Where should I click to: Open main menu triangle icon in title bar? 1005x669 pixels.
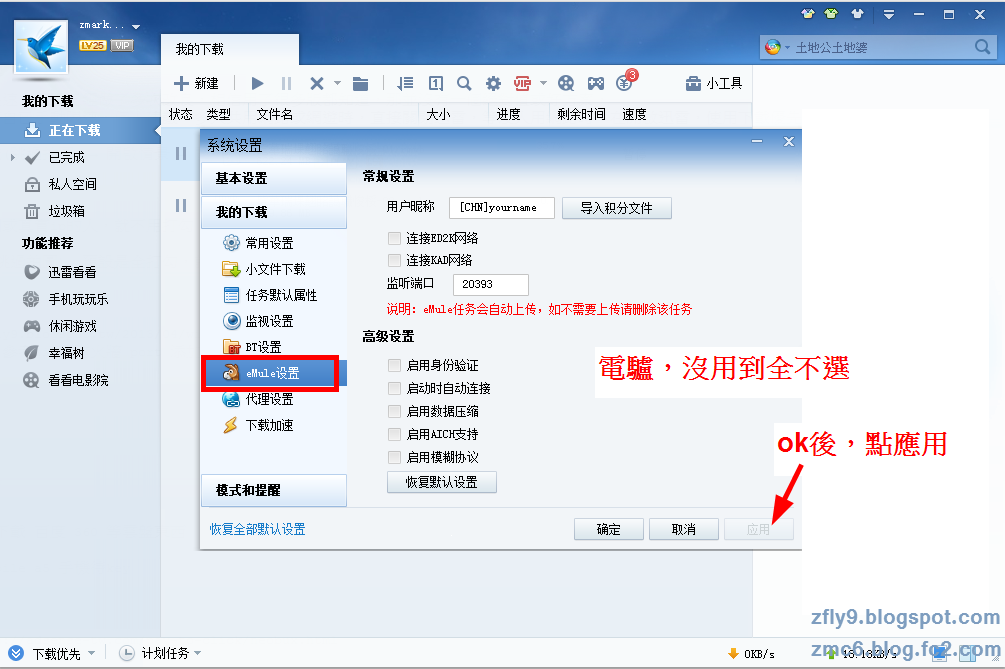(888, 14)
